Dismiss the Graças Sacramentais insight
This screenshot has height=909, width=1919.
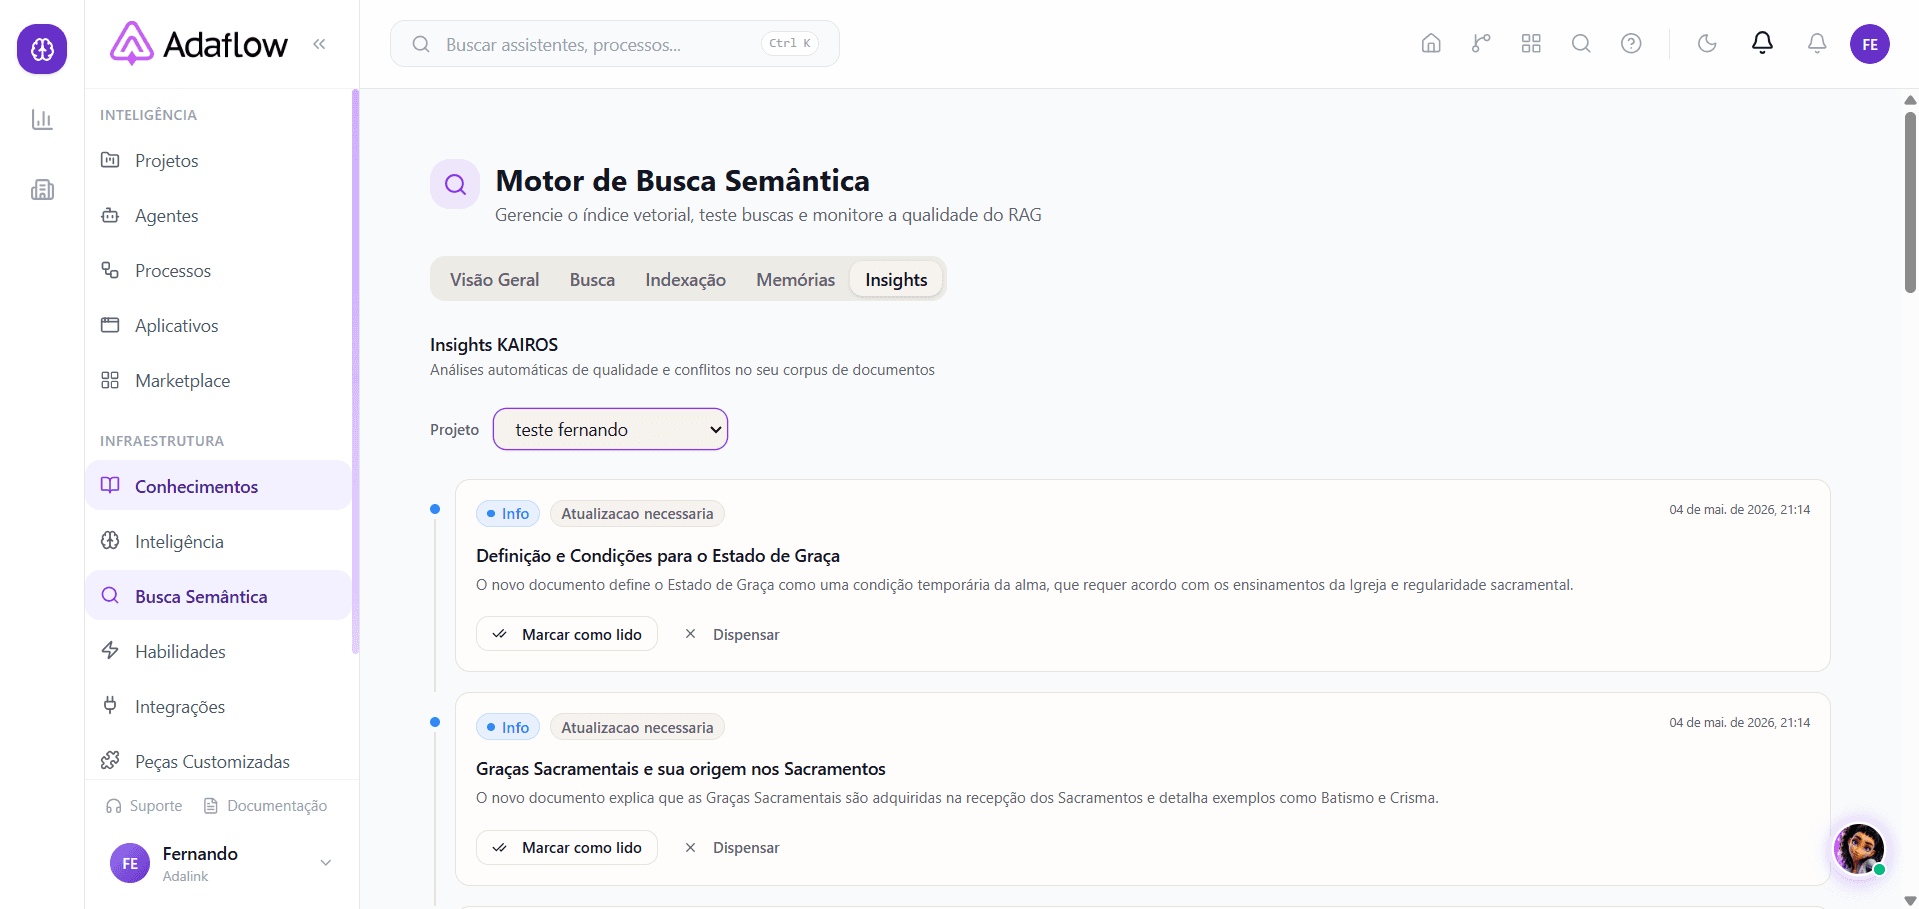tap(732, 847)
